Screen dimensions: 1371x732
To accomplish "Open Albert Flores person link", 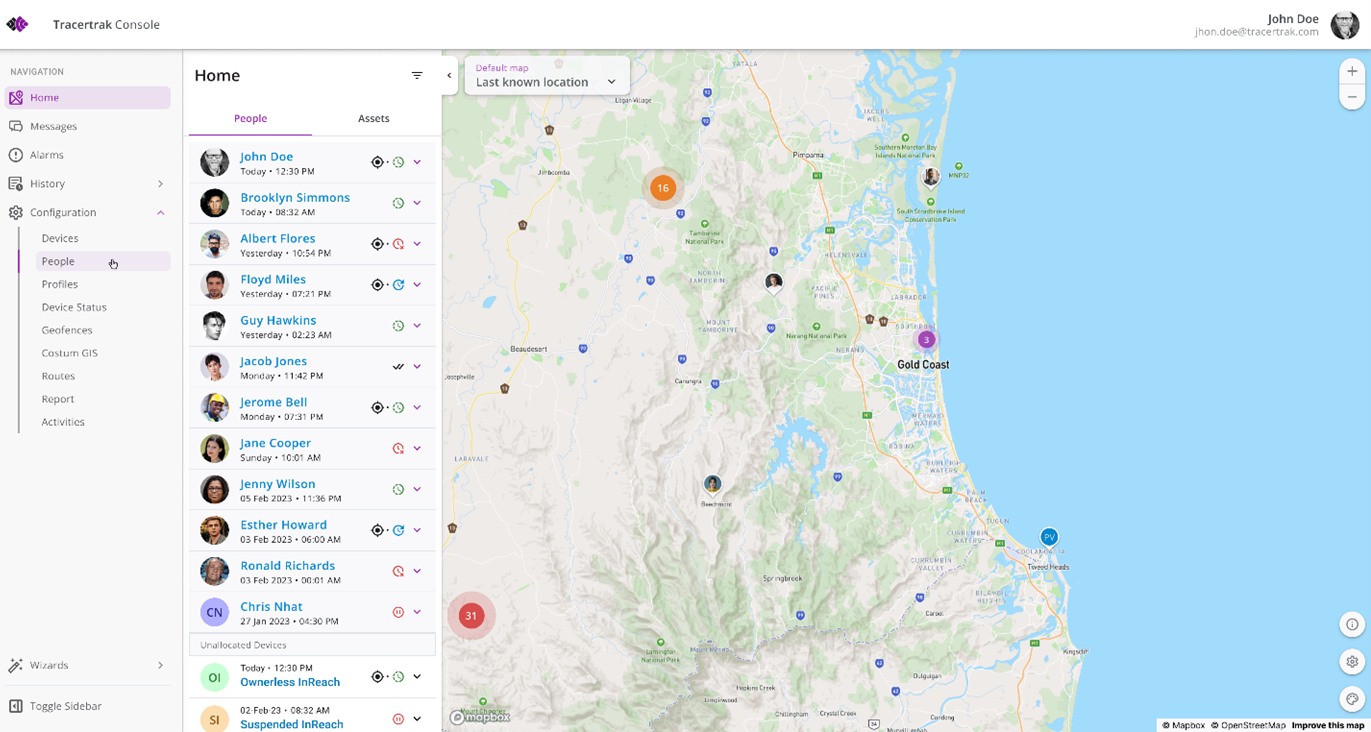I will tap(277, 239).
